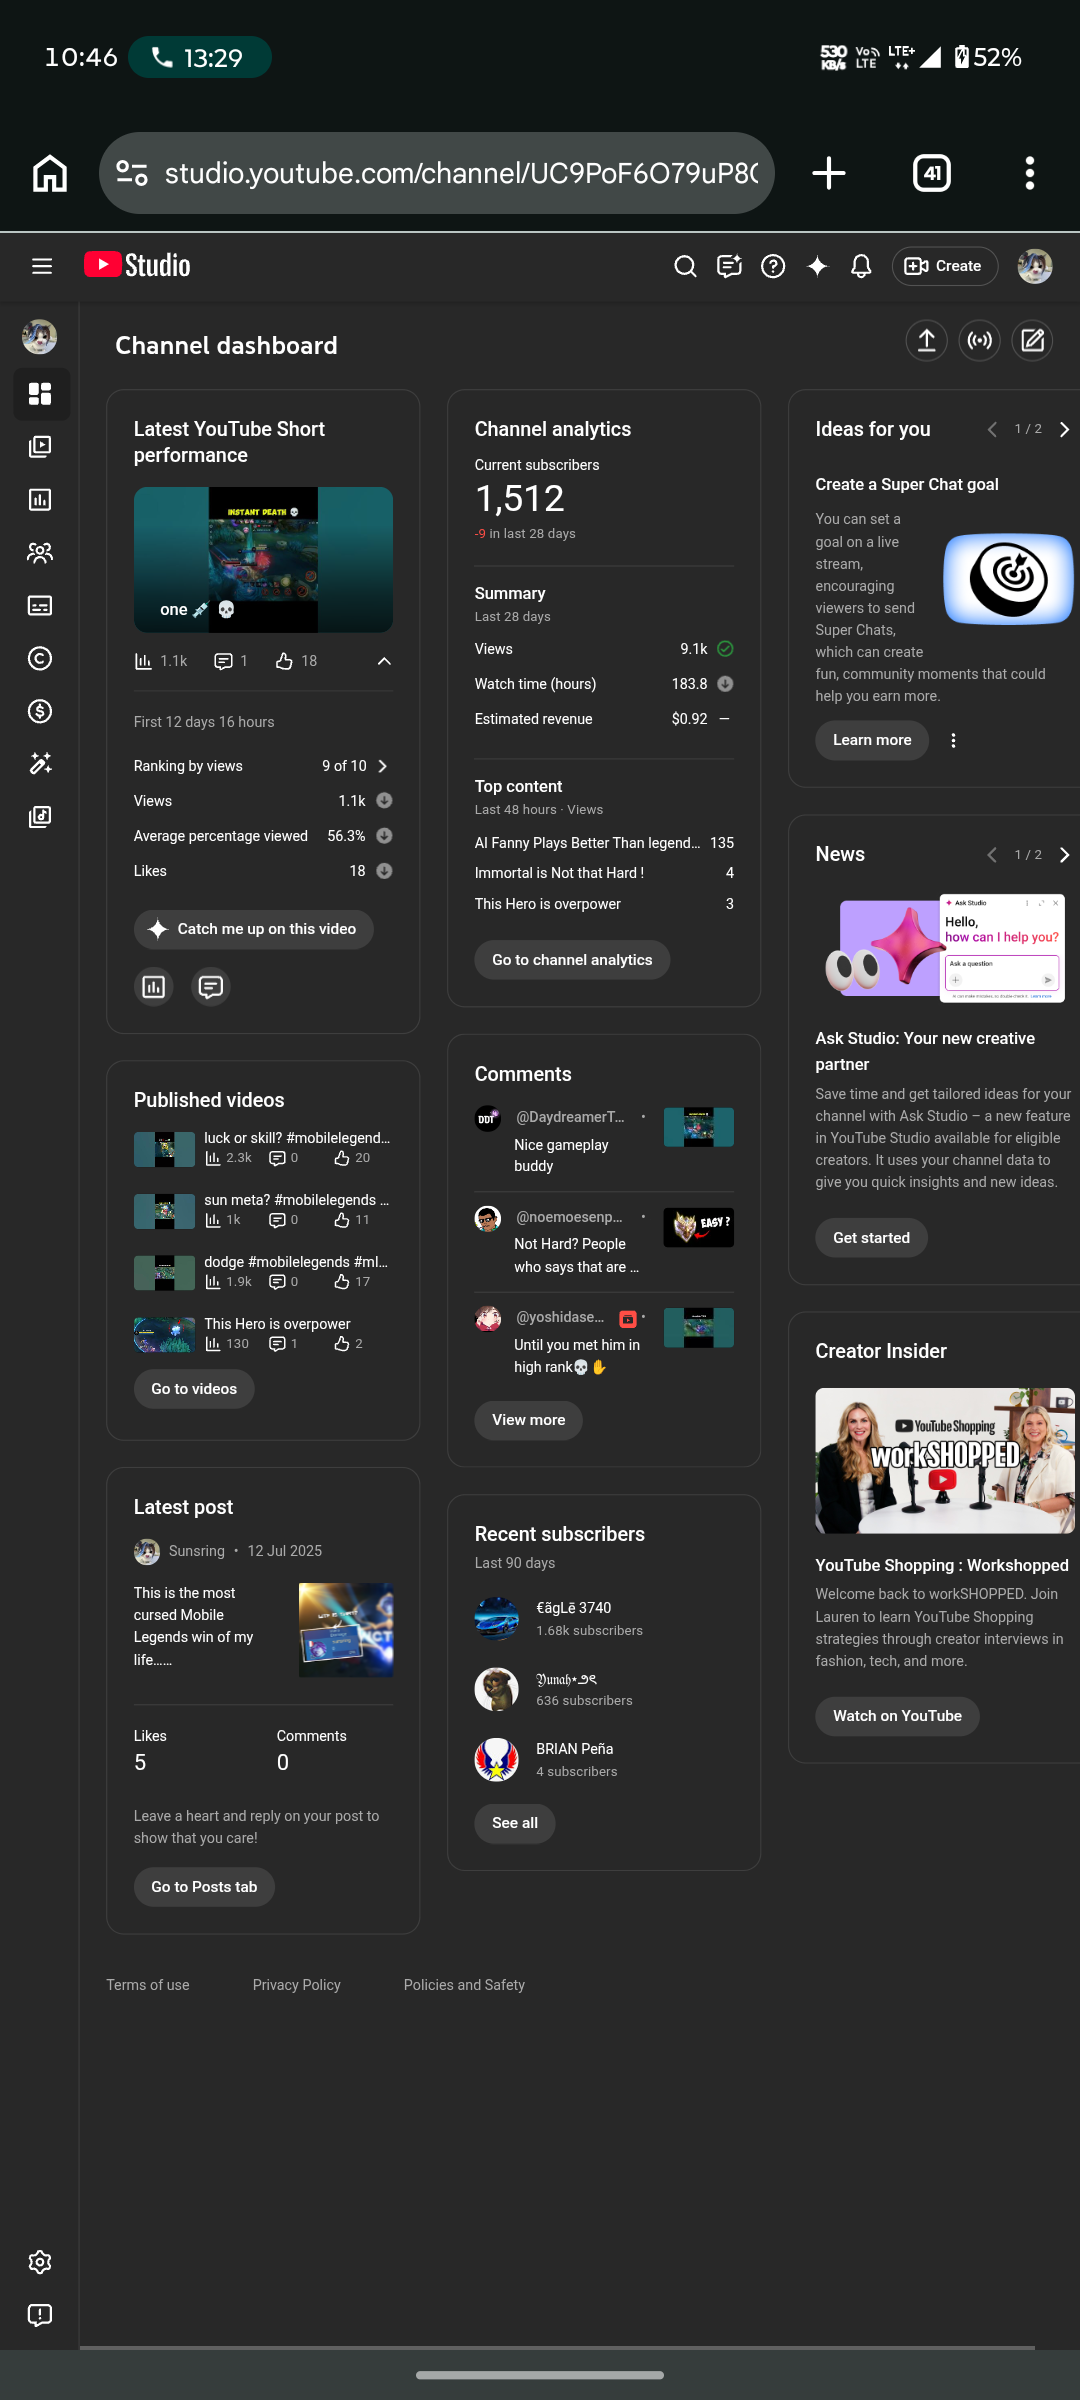
Task: Go to previous News card
Action: pyautogui.click(x=992, y=855)
